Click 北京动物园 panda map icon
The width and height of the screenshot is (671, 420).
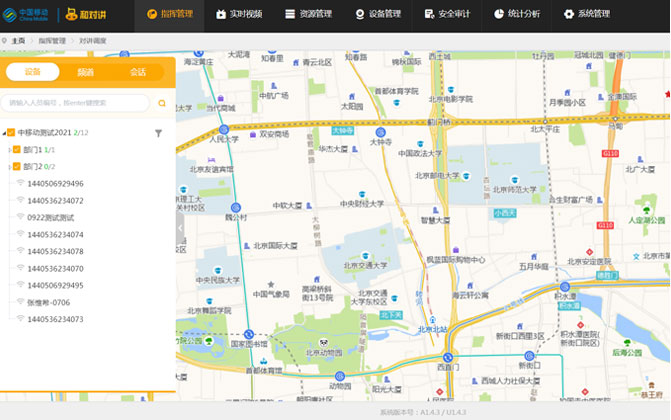[x=324, y=343]
